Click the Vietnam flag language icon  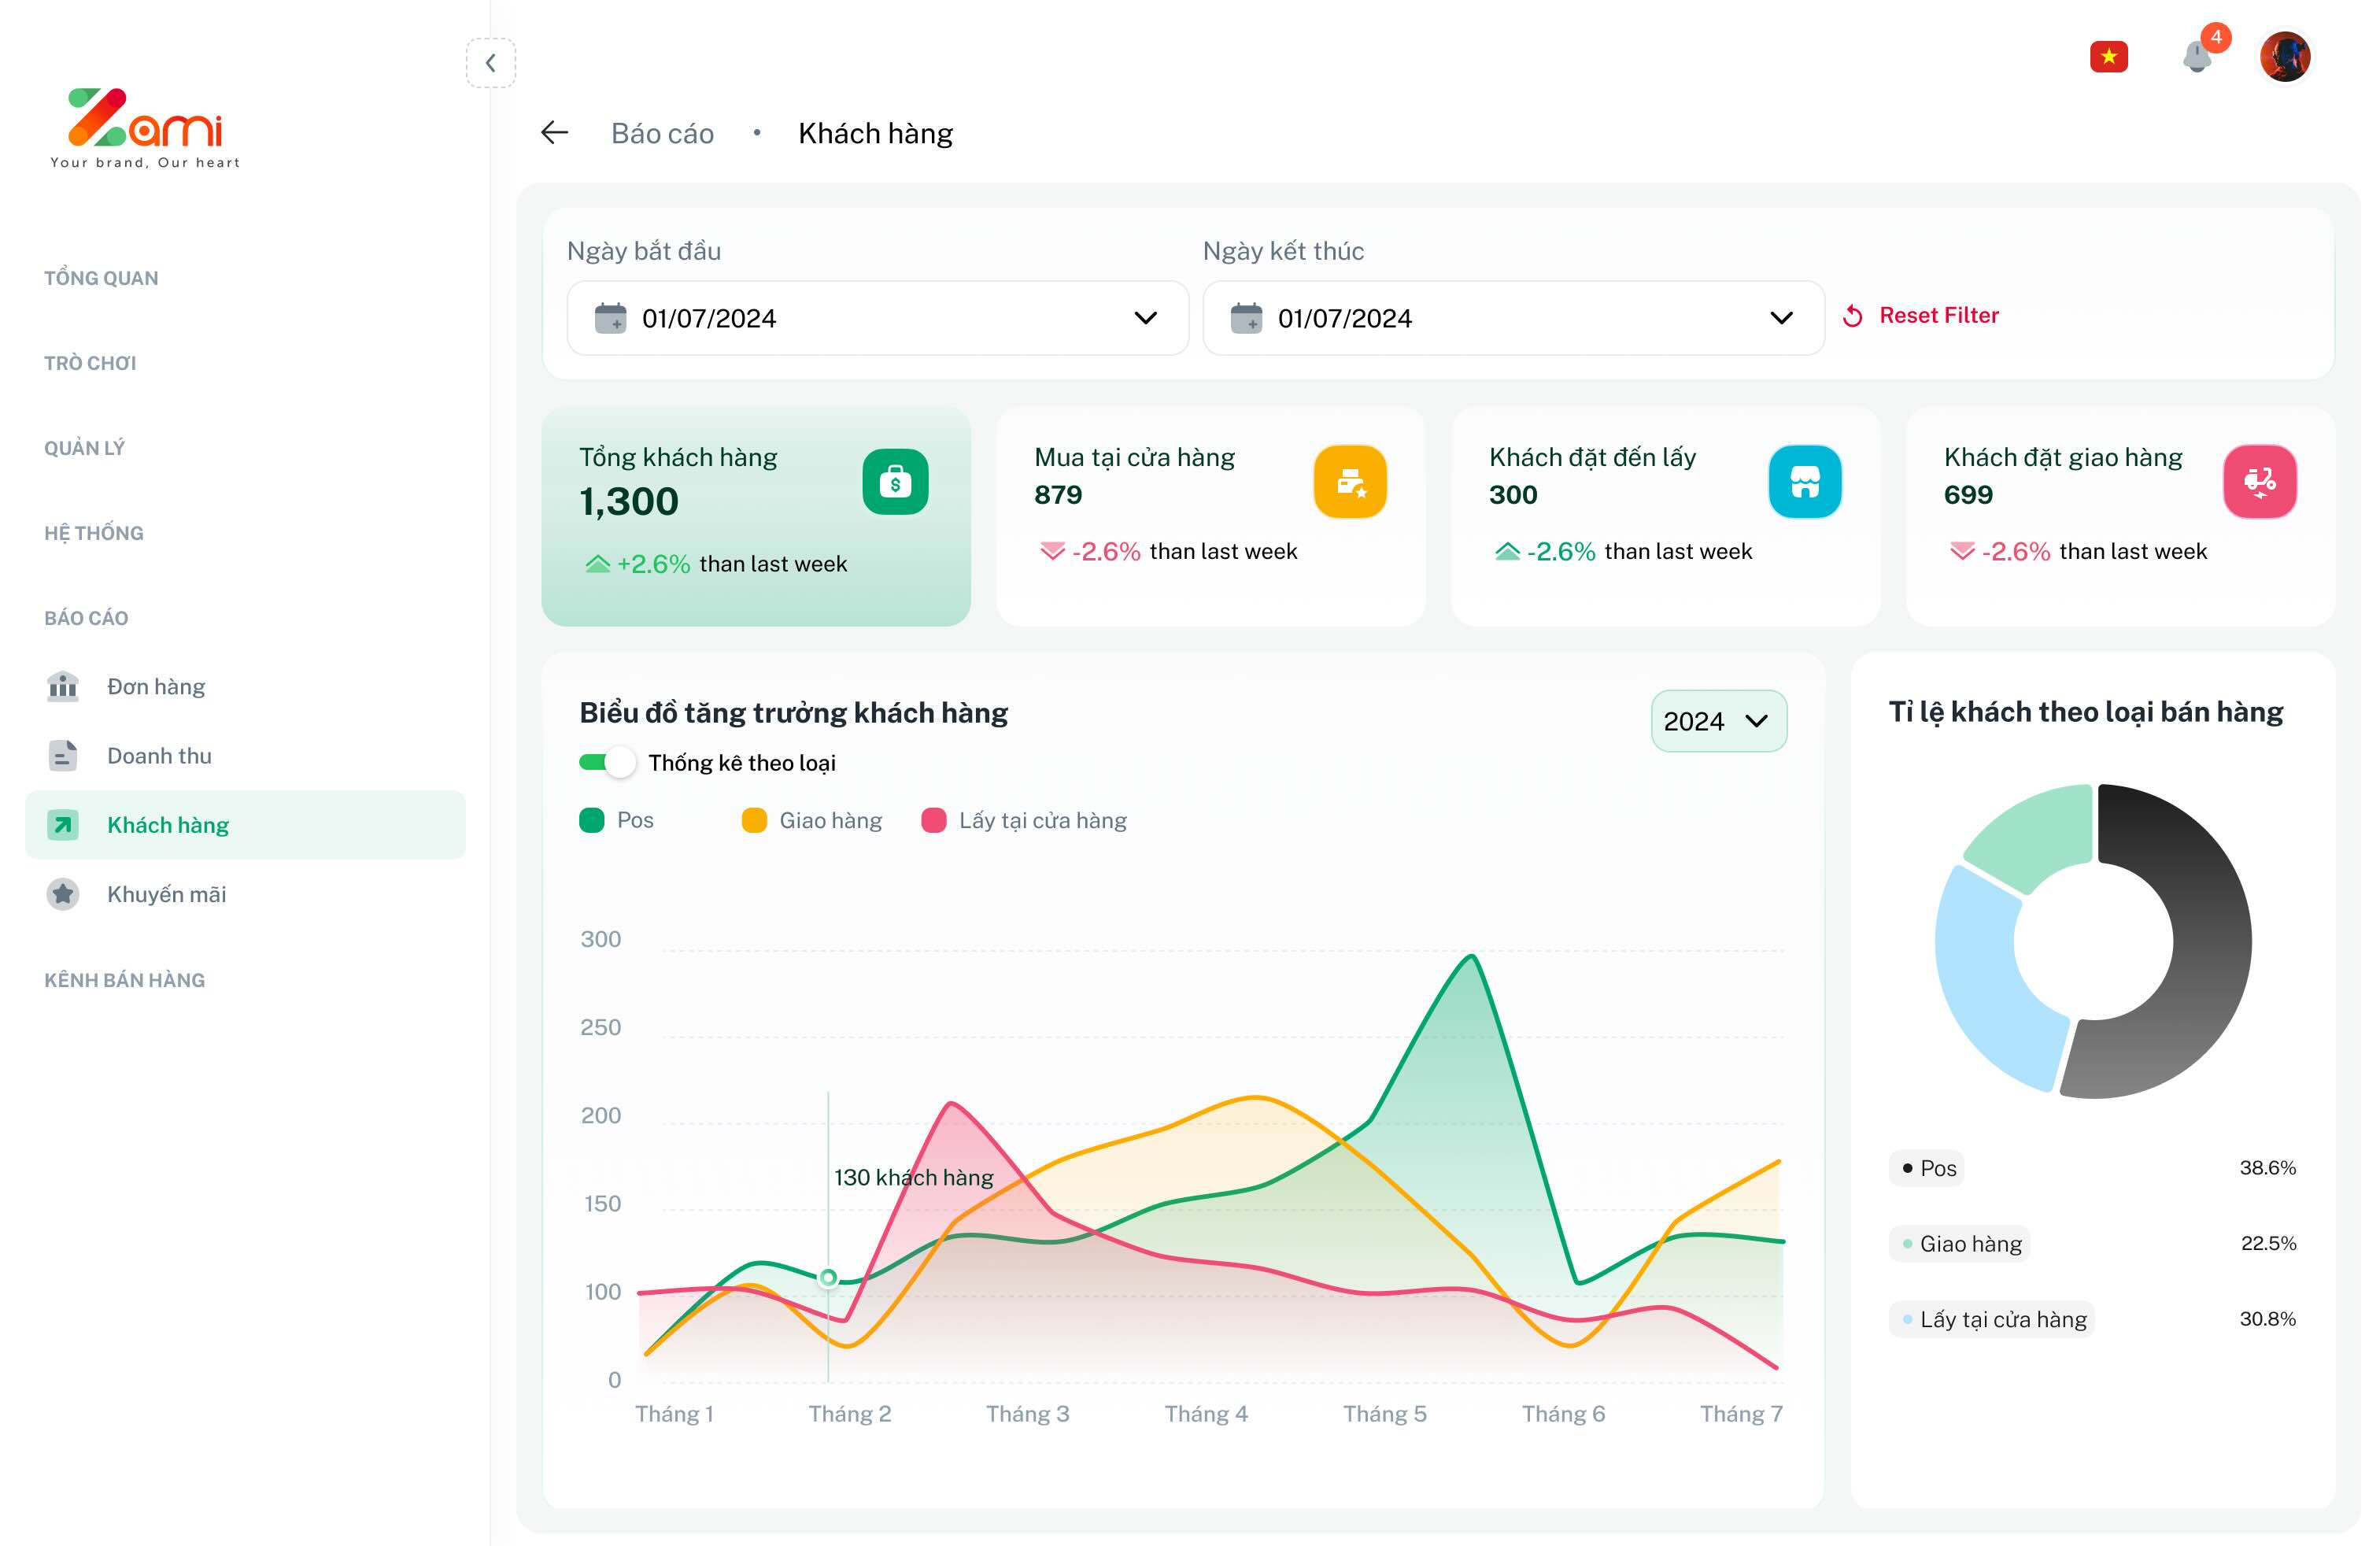click(2108, 57)
